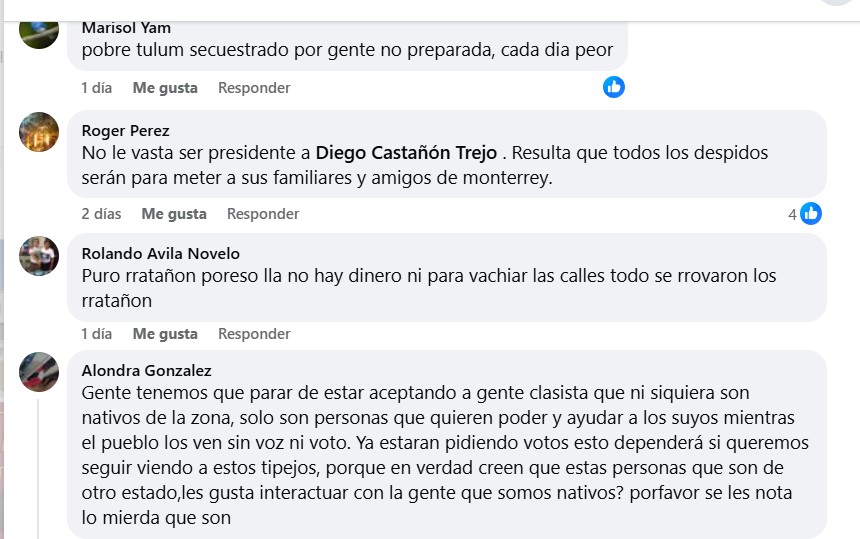Reply to Rolando Avila Novelo's comment
Image resolution: width=860 pixels, height=539 pixels.
(x=254, y=334)
